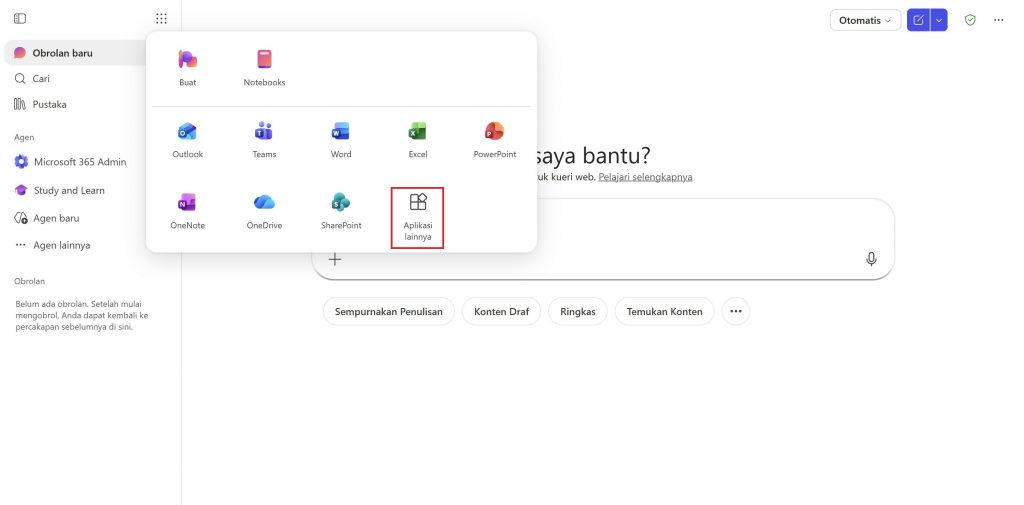The width and height of the screenshot is (1024, 505).
Task: Open the top-right more options menu
Action: click(x=999, y=20)
